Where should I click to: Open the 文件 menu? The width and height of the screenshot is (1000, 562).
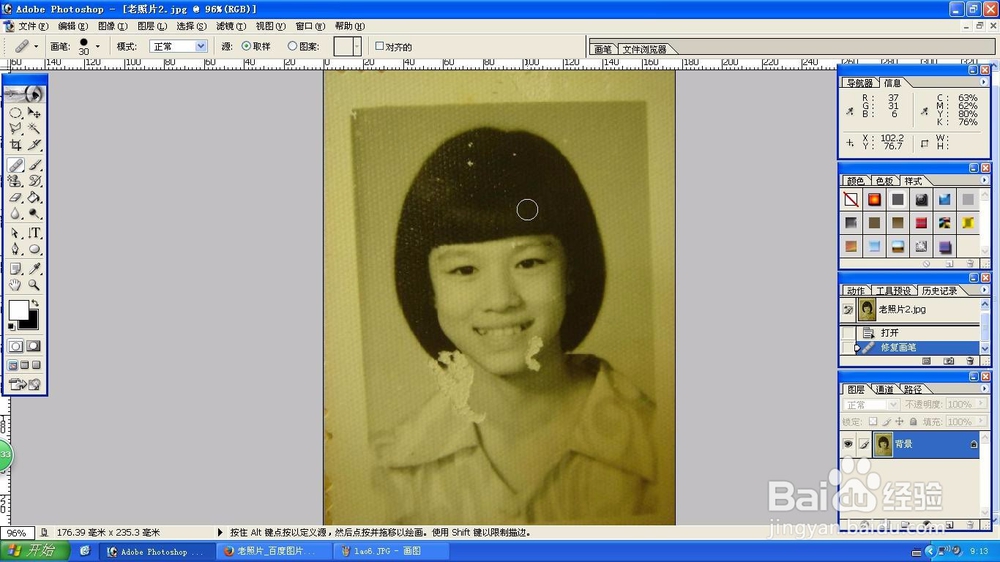click(33, 26)
